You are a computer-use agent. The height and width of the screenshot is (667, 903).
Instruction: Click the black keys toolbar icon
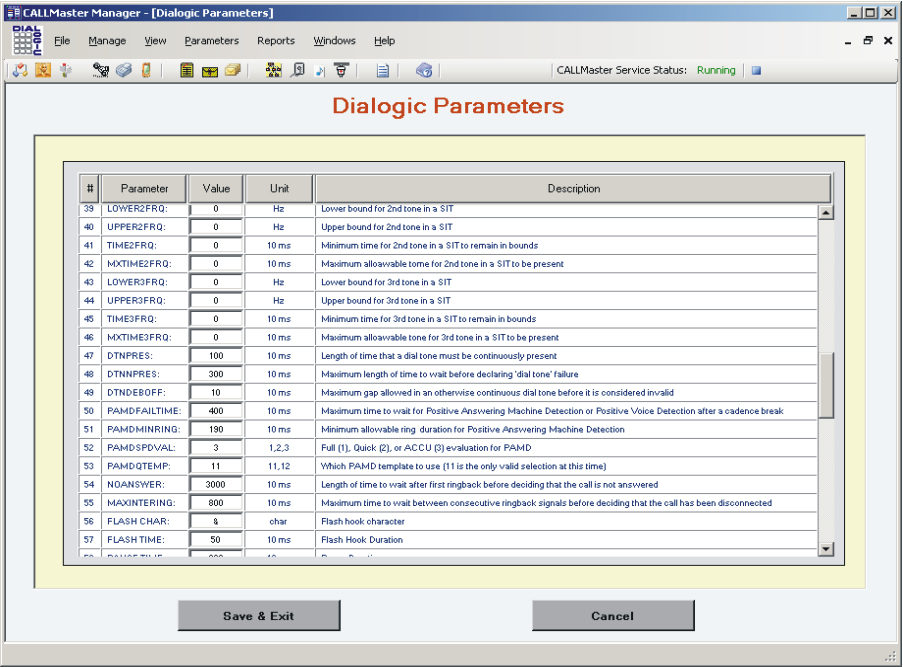[101, 70]
